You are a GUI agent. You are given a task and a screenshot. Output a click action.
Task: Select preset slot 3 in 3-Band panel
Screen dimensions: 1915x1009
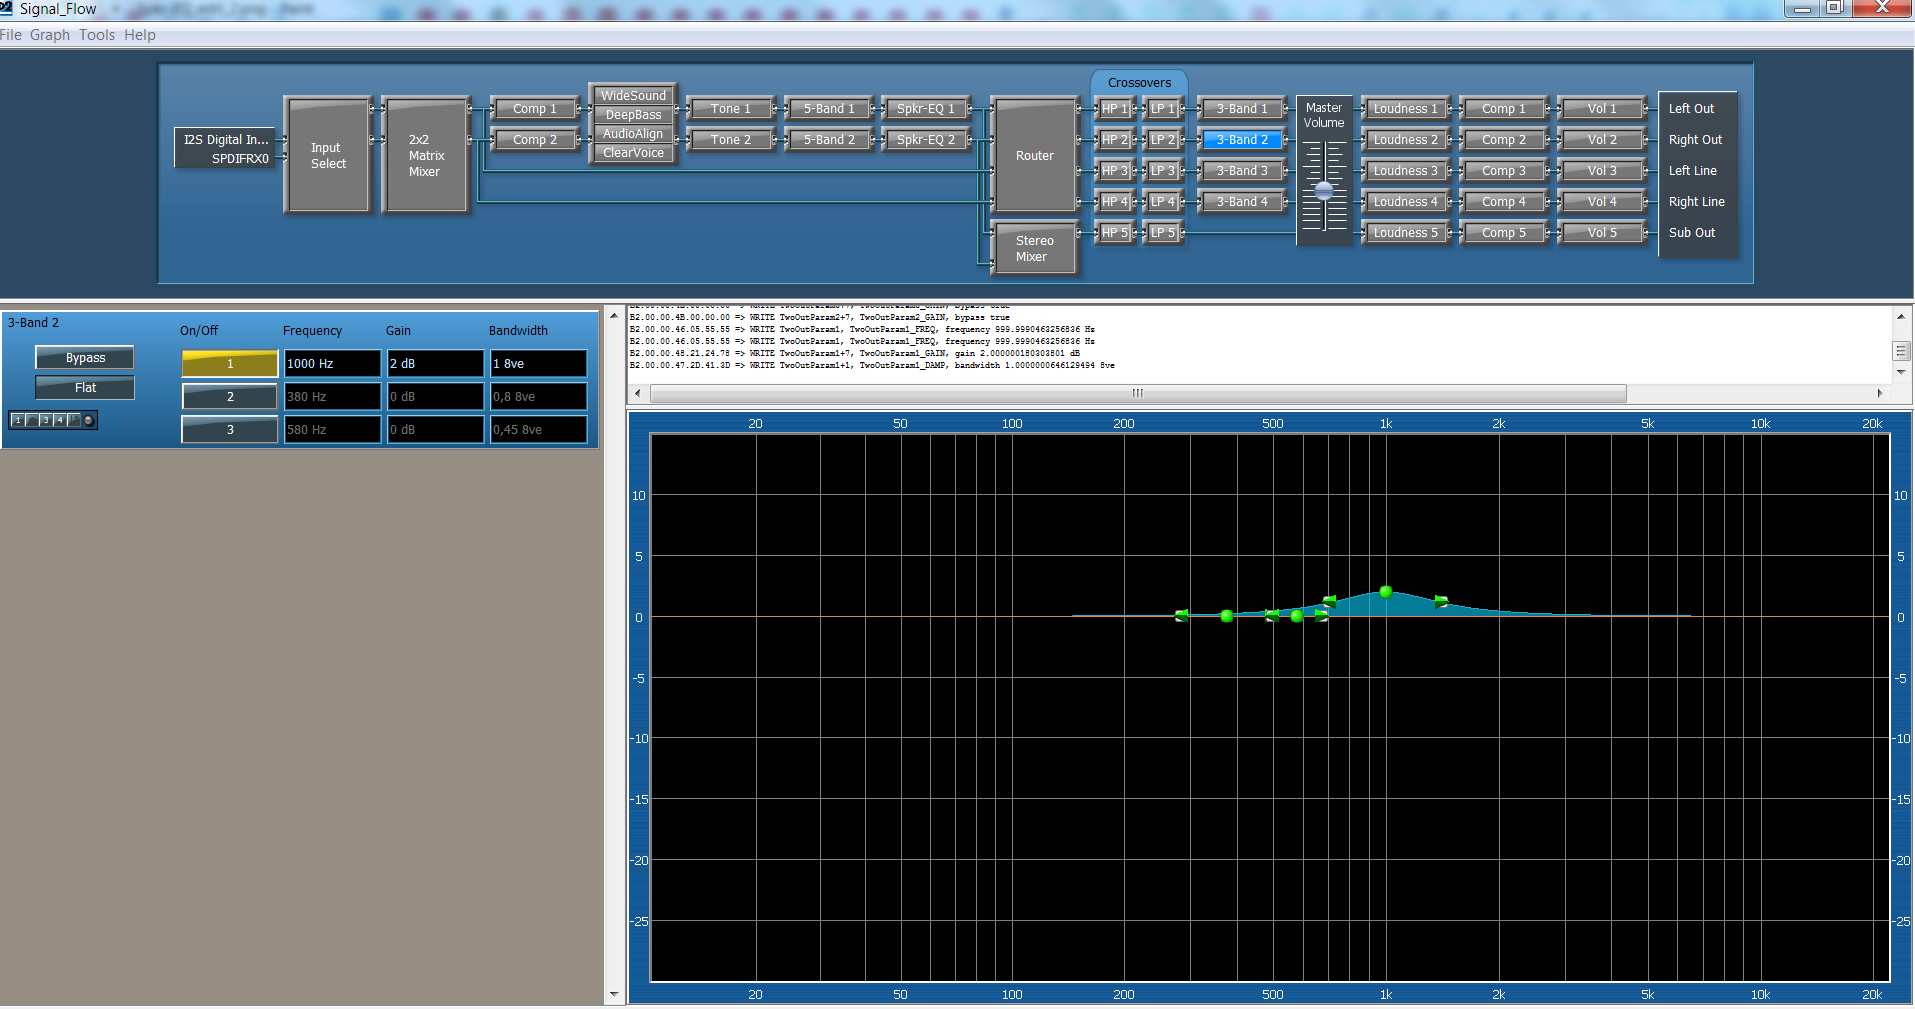(x=45, y=420)
